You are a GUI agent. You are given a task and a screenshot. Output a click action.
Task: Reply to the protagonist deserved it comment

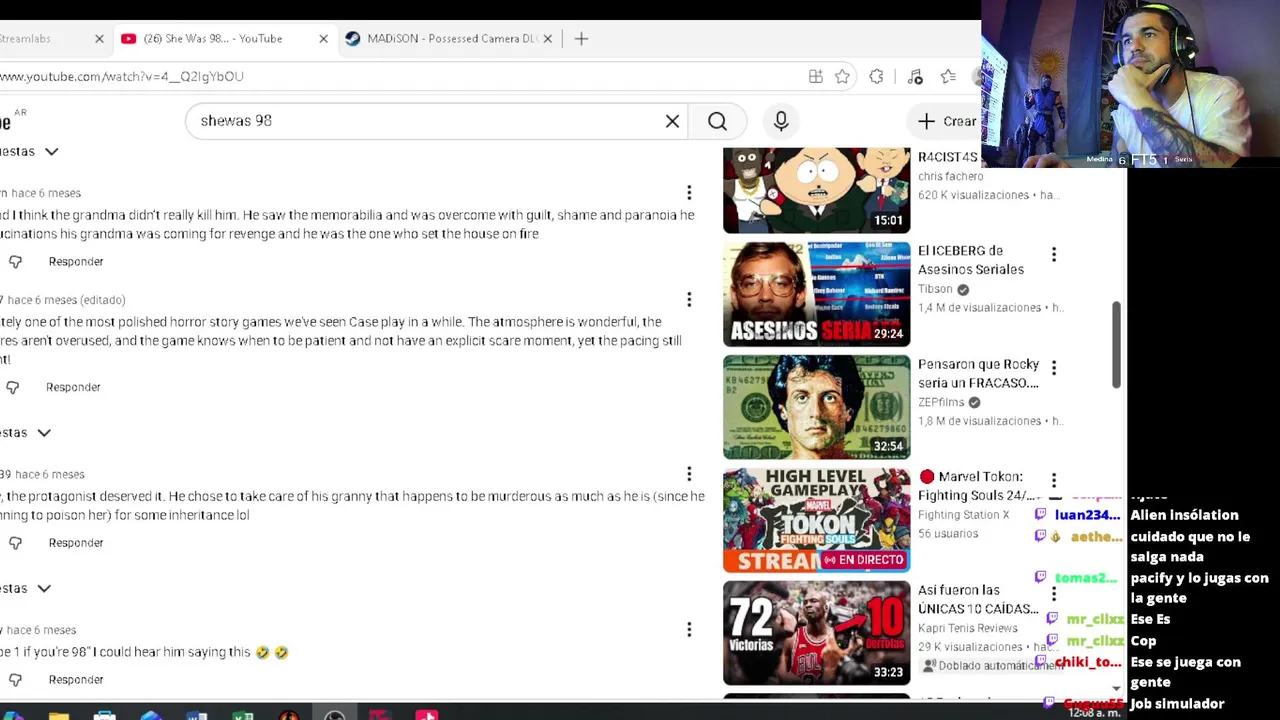point(76,543)
